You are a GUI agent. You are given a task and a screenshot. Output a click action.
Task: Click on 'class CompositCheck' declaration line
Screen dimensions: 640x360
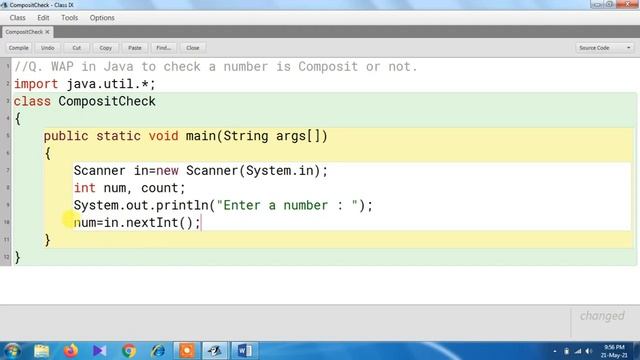coord(85,101)
